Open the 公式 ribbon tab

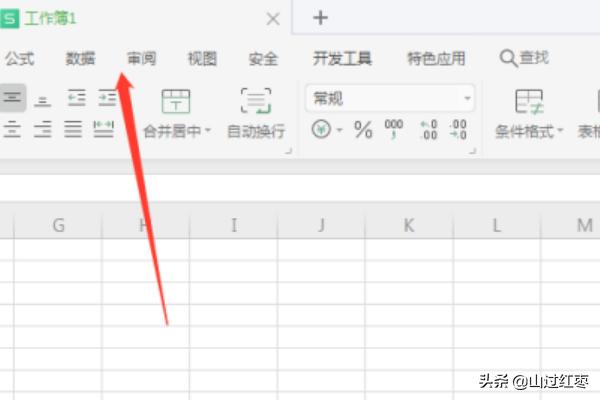pyautogui.click(x=20, y=59)
